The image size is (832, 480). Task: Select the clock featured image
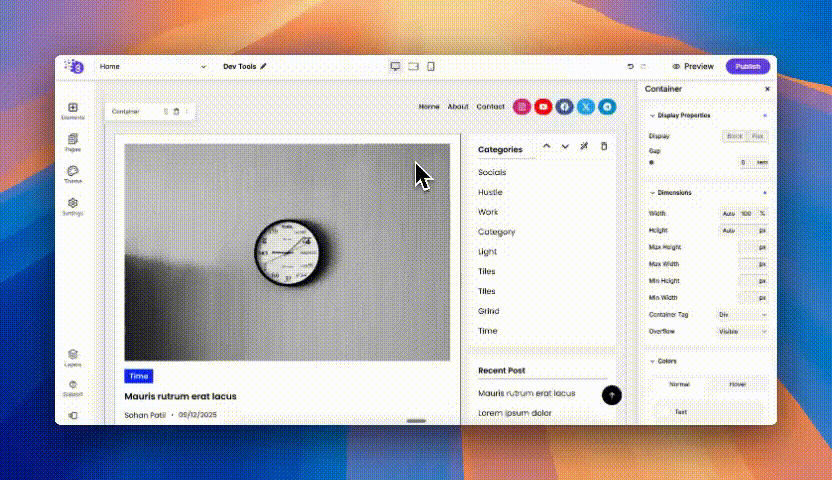click(287, 252)
